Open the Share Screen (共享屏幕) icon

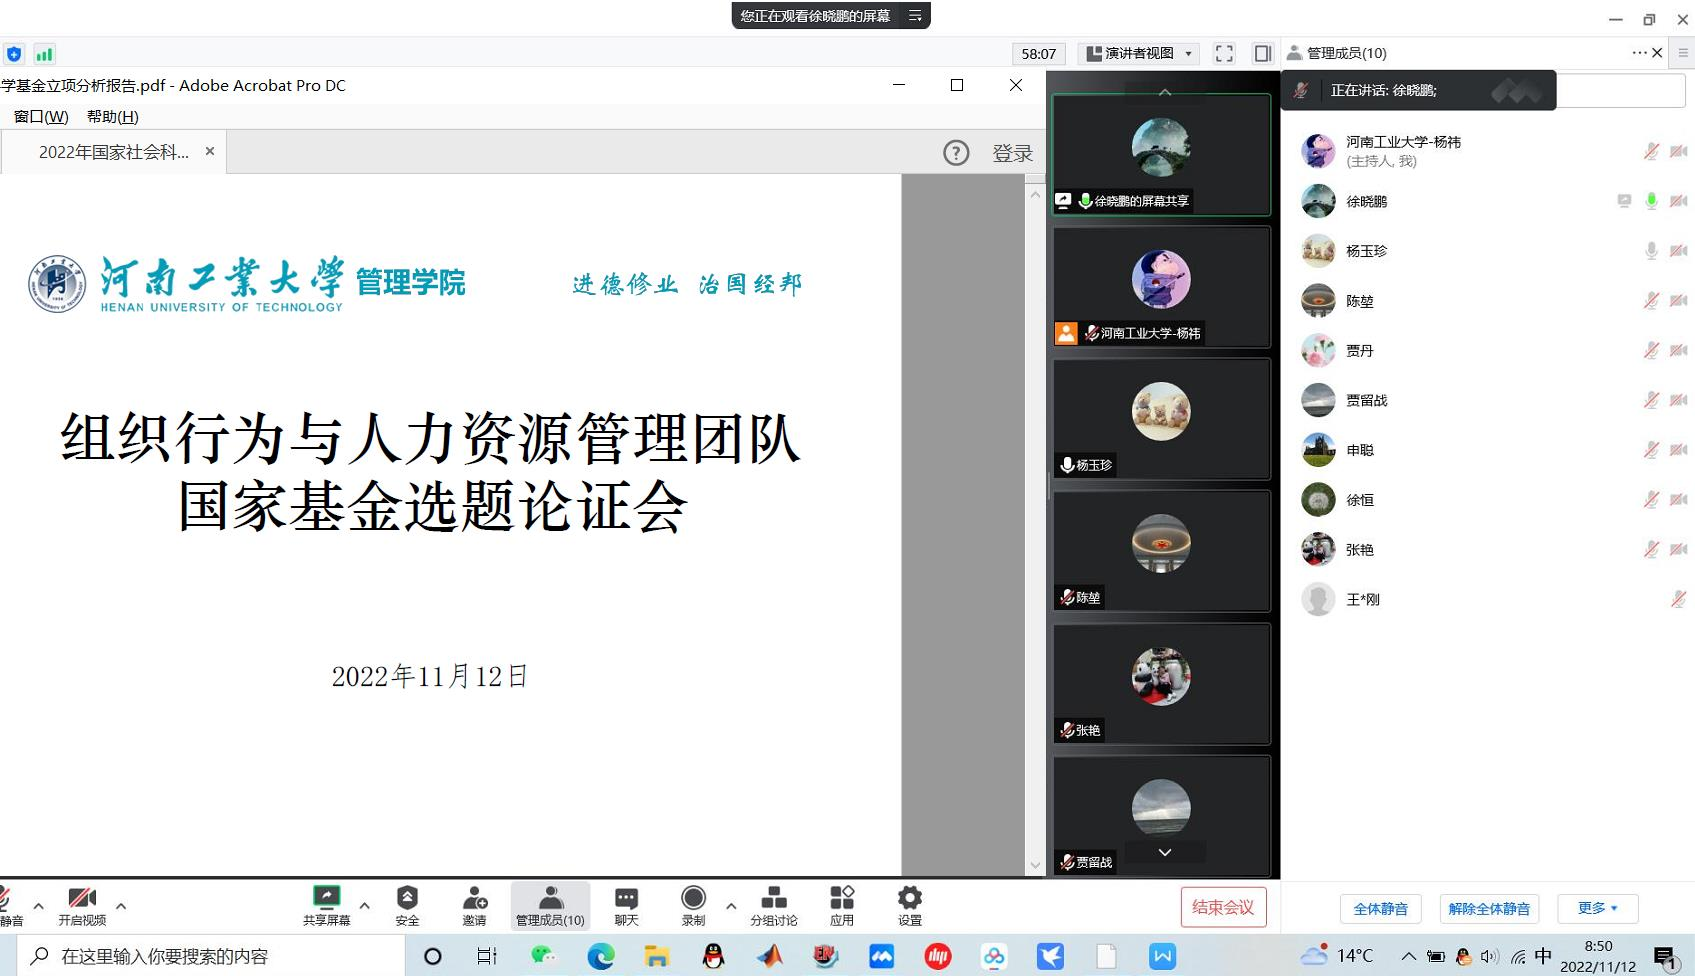pos(326,898)
